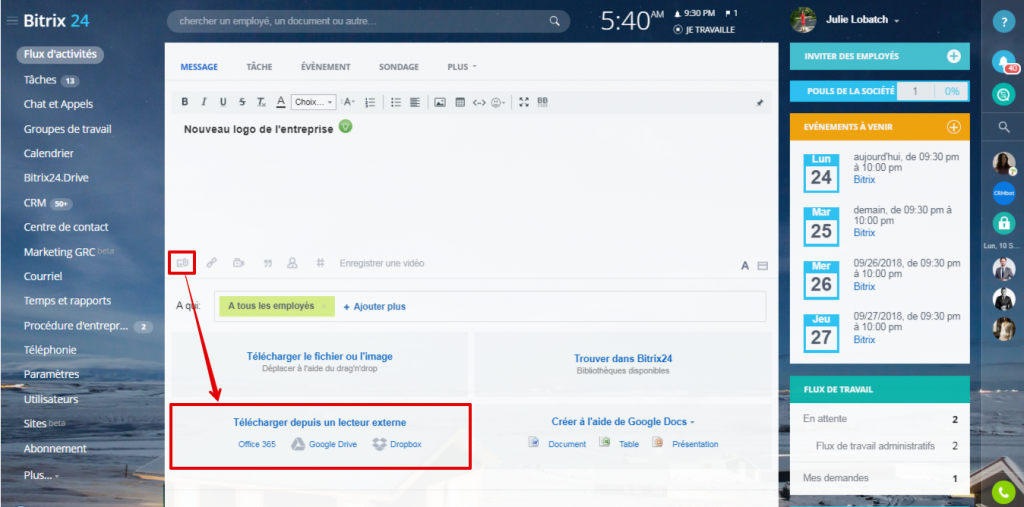The height and width of the screenshot is (507, 1024).
Task: Click the mention person icon
Action: [x=293, y=263]
